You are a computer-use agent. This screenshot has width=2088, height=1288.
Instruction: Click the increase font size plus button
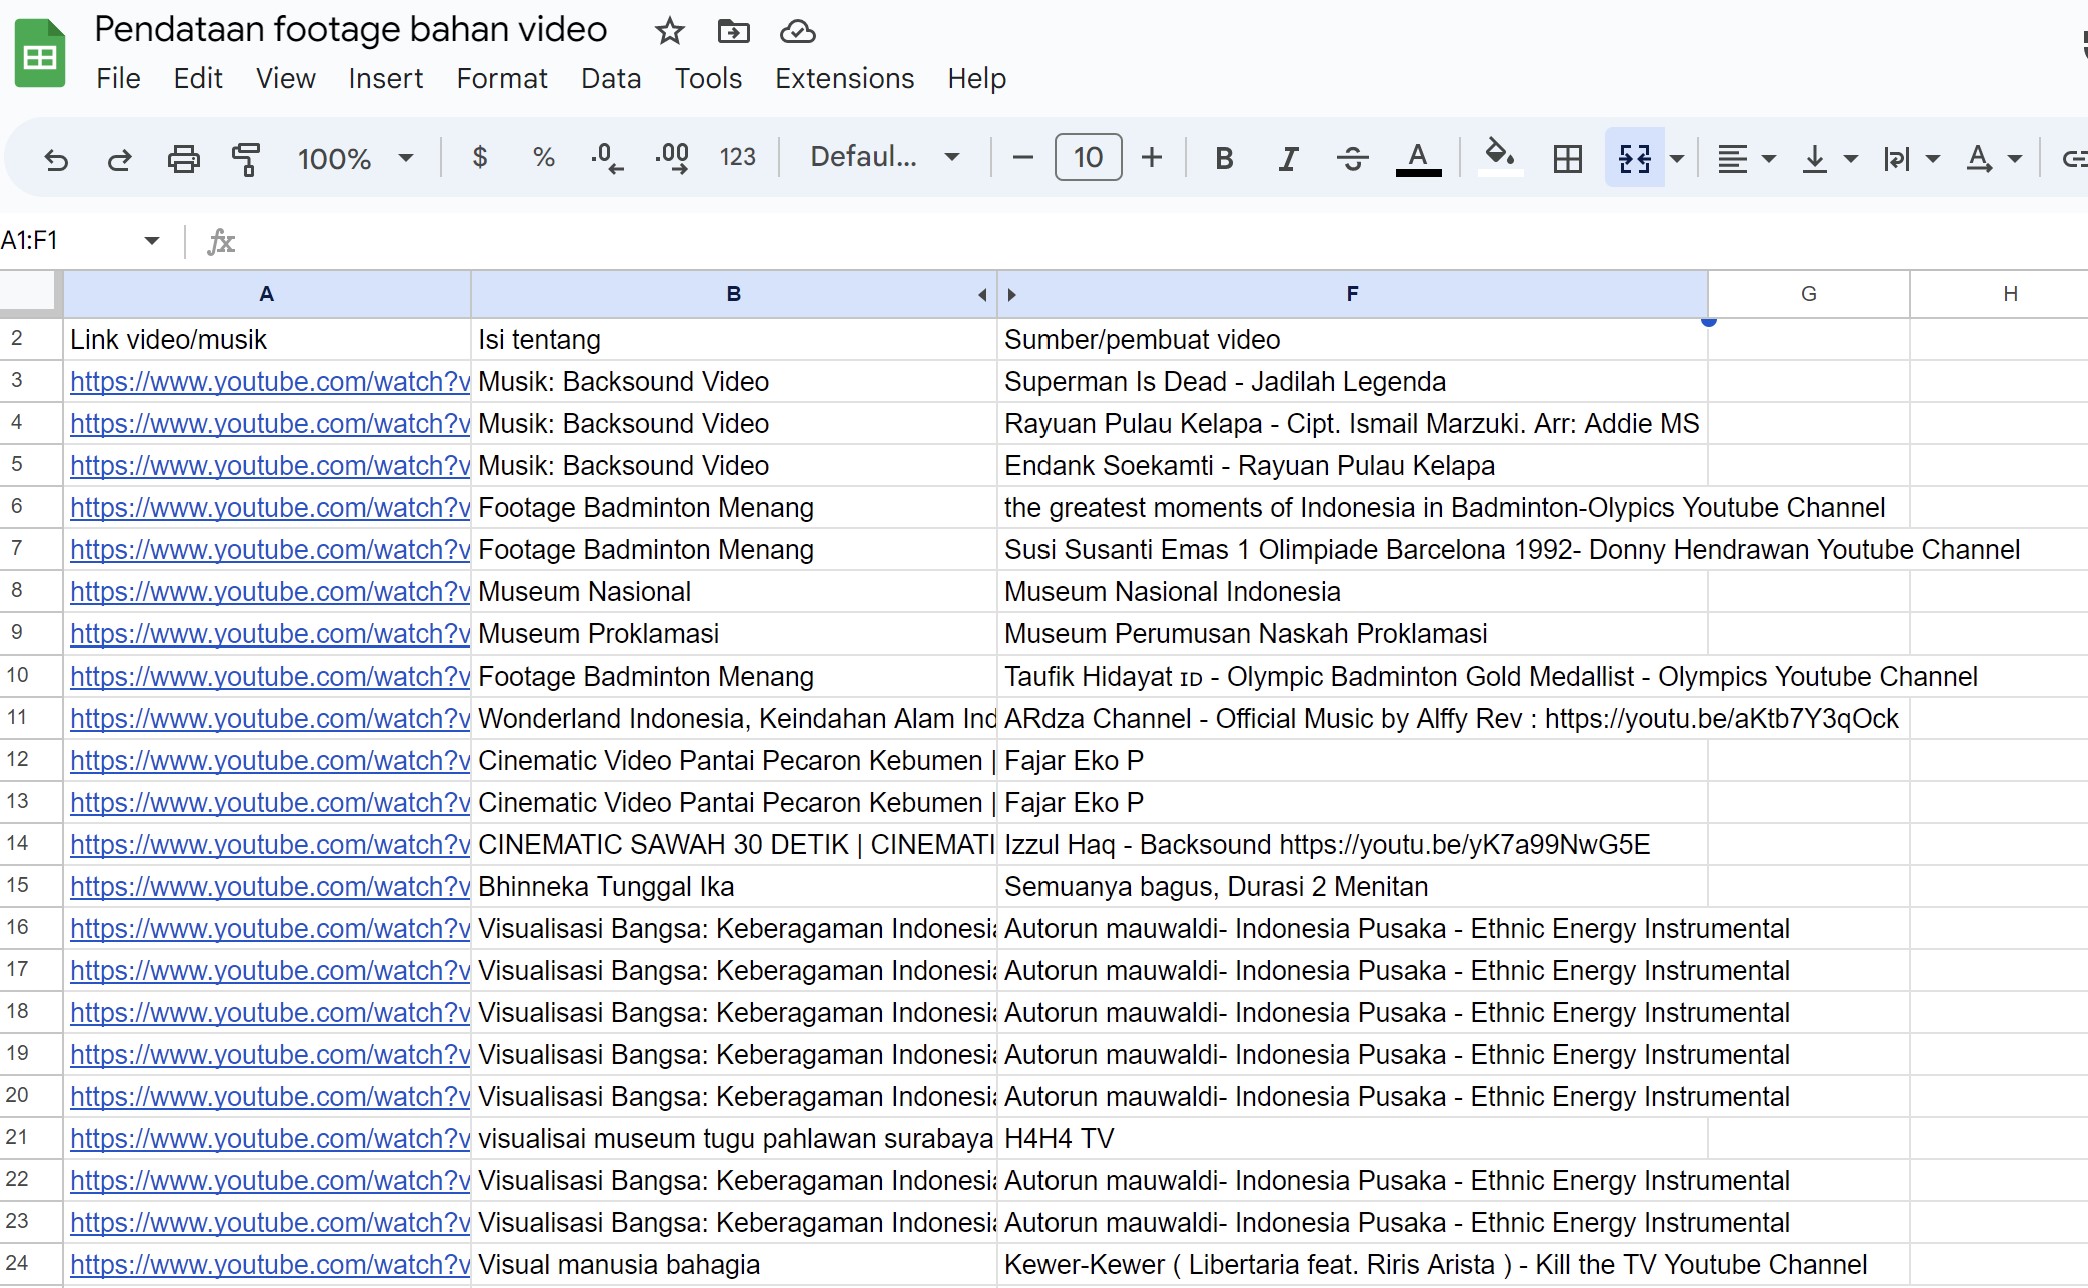(1152, 158)
